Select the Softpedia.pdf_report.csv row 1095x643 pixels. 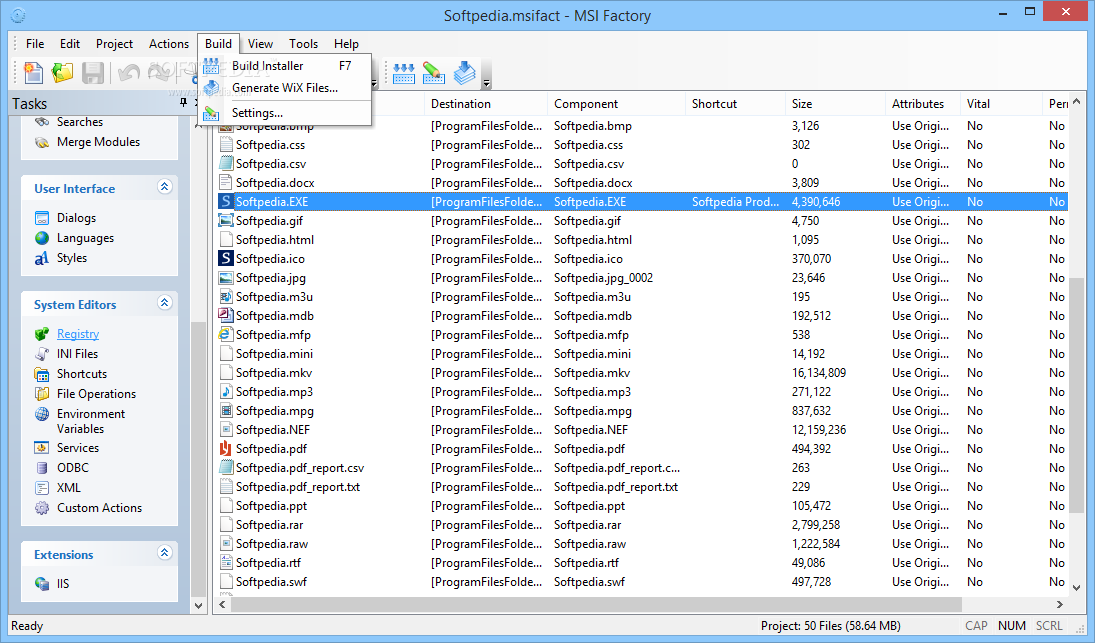(641, 468)
